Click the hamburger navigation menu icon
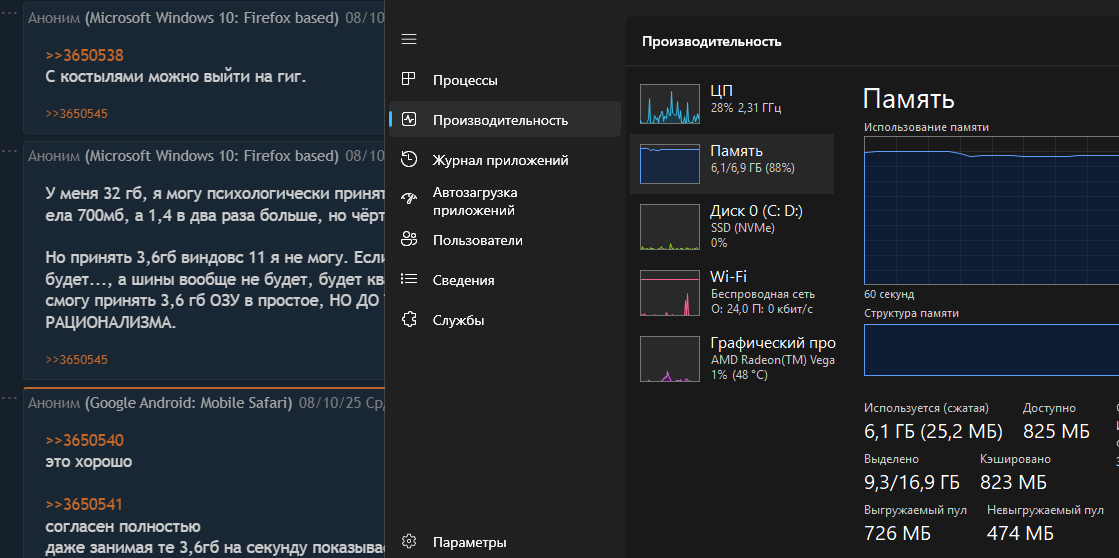The height and width of the screenshot is (558, 1119). (x=408, y=39)
